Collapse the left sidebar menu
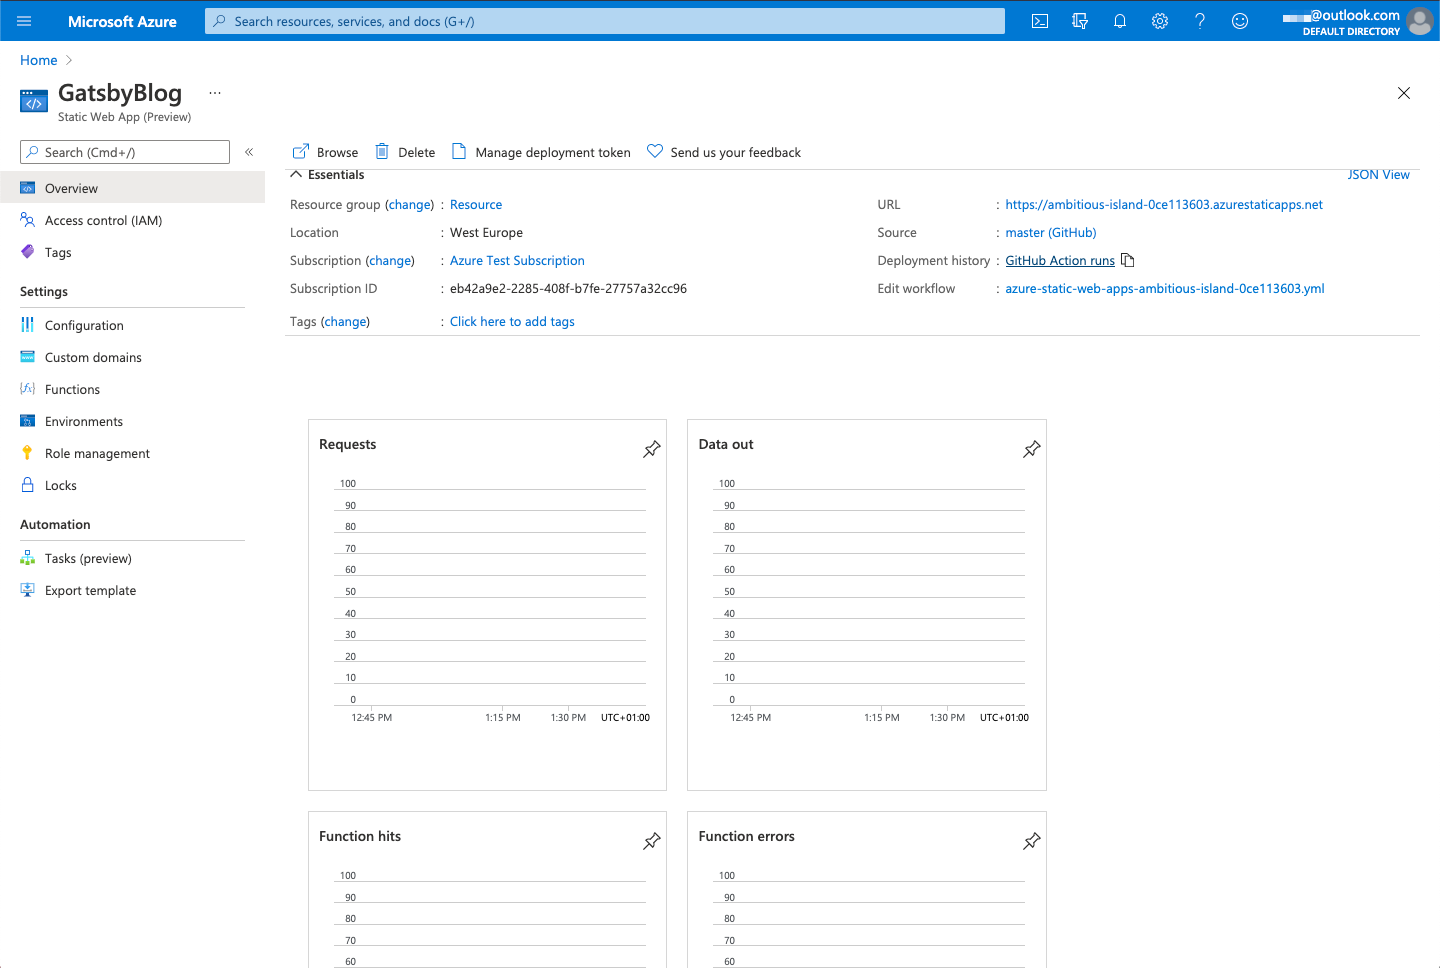The width and height of the screenshot is (1440, 968). (249, 152)
